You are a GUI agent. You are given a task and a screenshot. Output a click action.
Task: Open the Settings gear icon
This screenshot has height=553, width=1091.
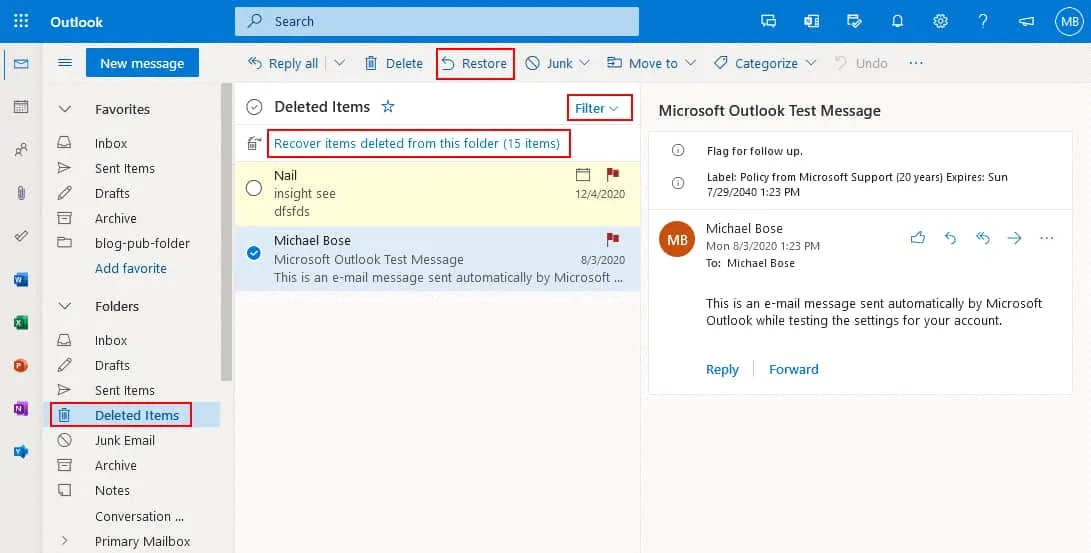[940, 21]
